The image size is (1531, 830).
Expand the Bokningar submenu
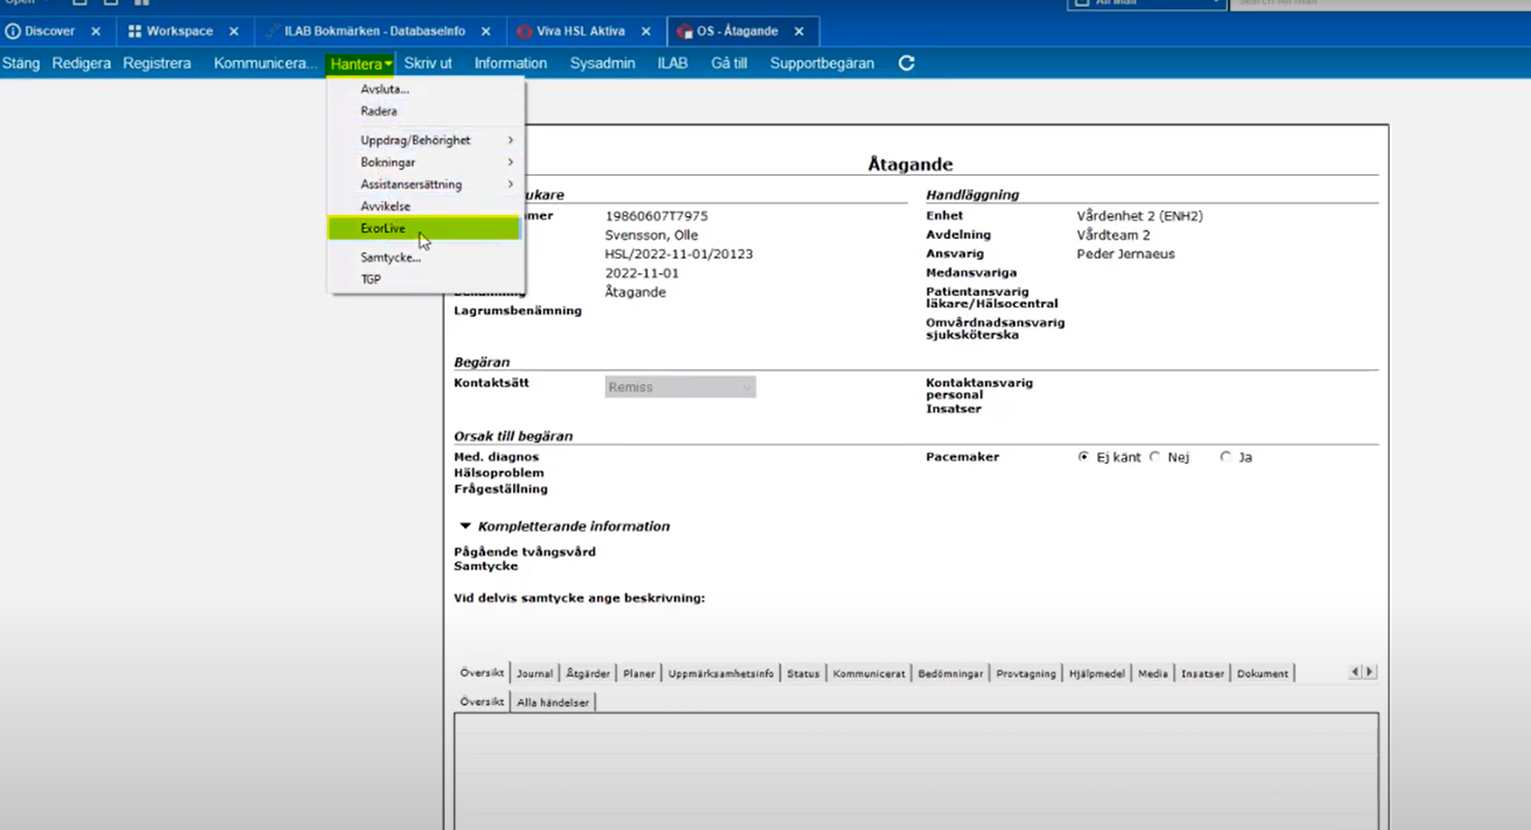point(424,162)
